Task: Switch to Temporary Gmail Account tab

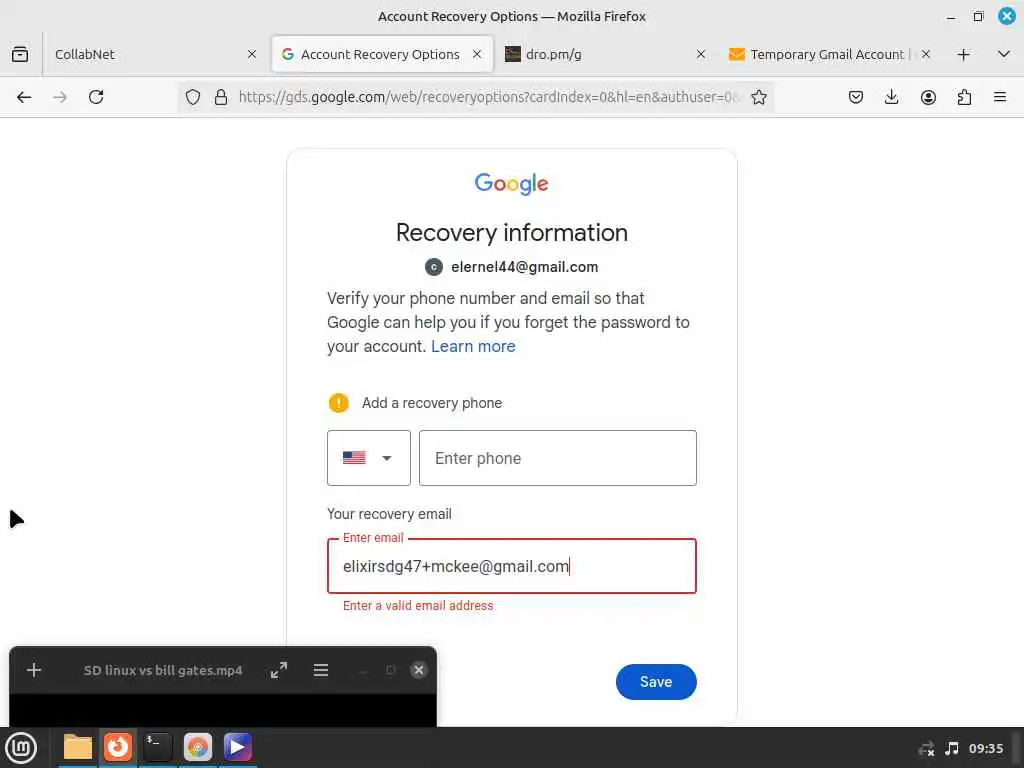Action: 829,54
